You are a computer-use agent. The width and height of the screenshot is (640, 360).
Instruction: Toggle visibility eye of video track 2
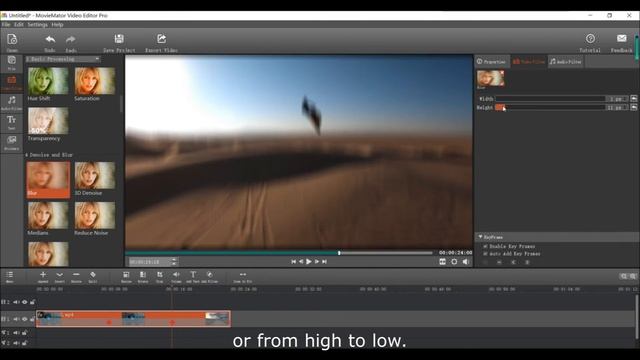[x=24, y=302]
